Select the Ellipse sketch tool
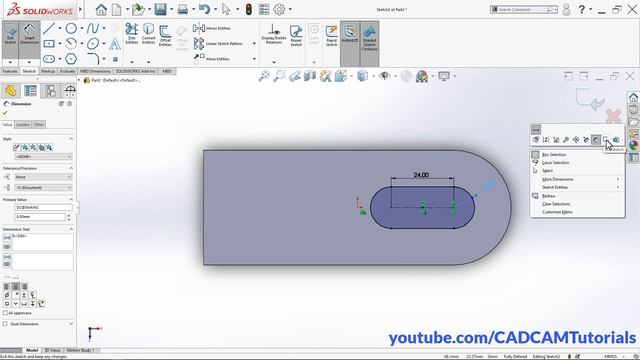The height and width of the screenshot is (360, 640). pos(93,43)
